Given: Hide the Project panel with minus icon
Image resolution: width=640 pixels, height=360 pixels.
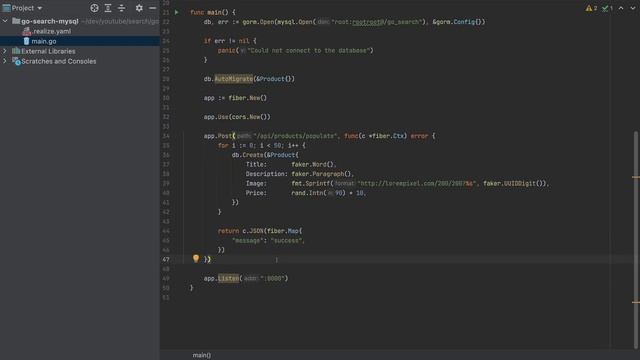Looking at the screenshot, I should click(152, 8).
